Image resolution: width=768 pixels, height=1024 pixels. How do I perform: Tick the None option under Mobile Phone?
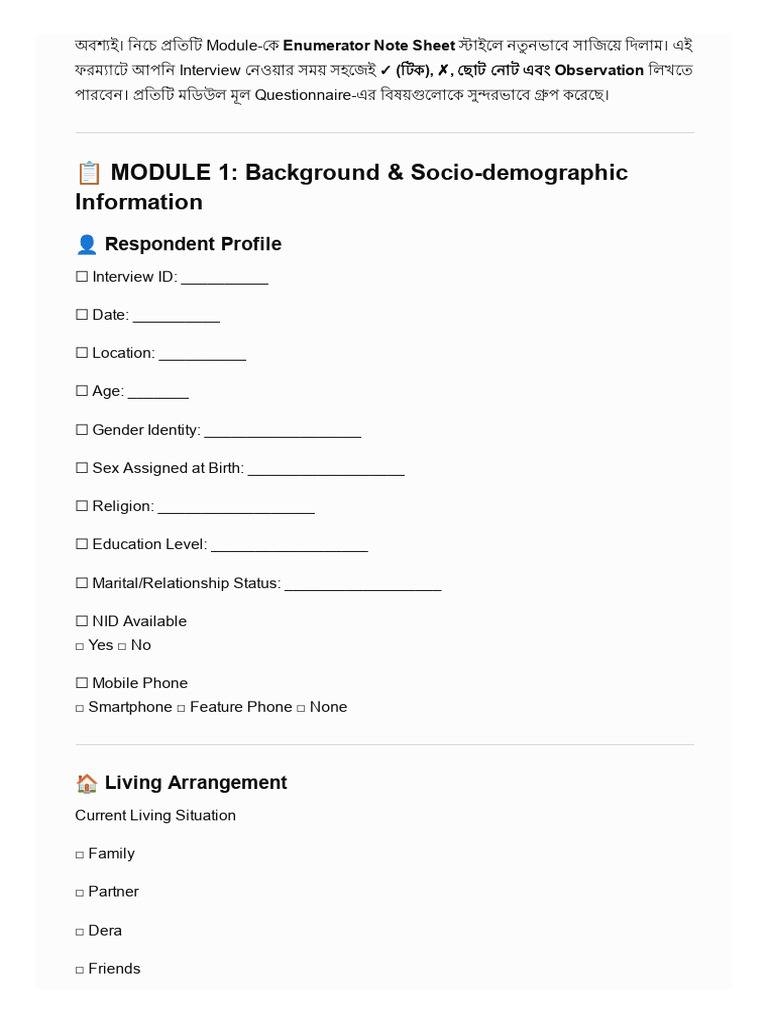tap(301, 709)
